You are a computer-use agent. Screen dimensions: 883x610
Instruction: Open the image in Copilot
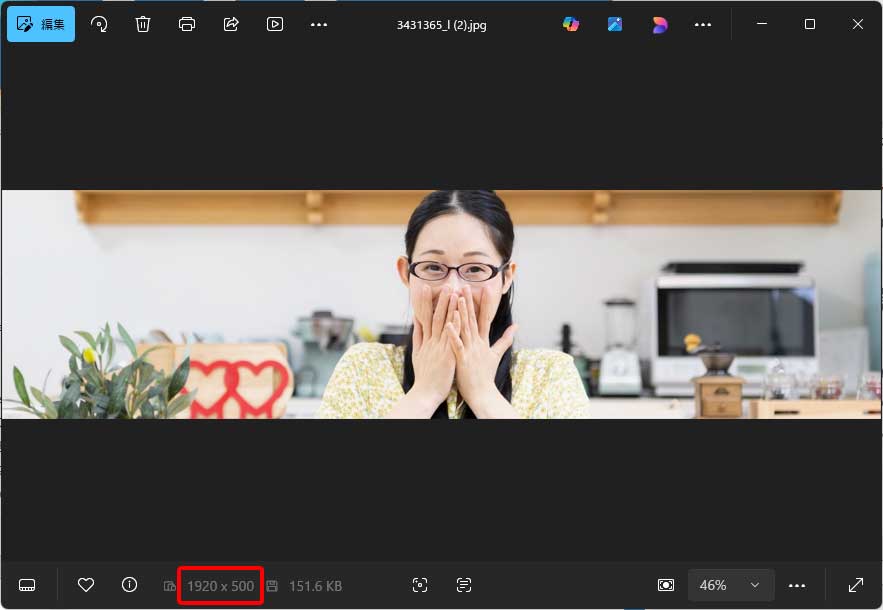tap(571, 24)
